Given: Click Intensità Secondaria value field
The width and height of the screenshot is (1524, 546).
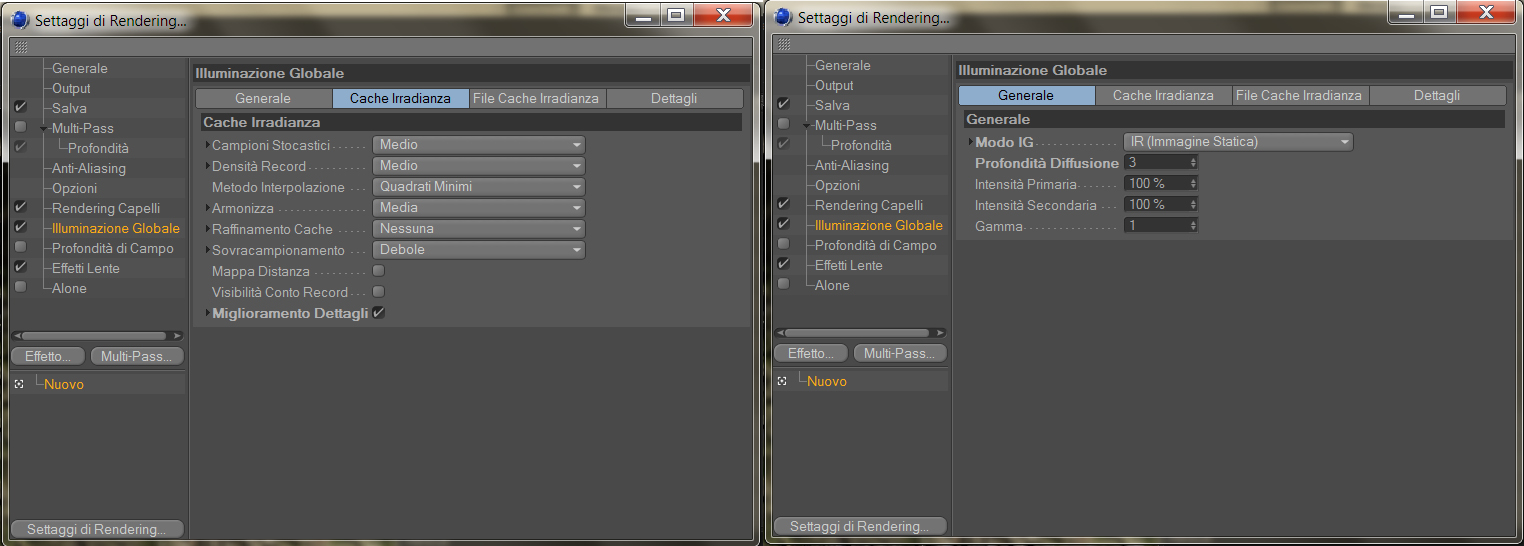Looking at the screenshot, I should 1160,204.
